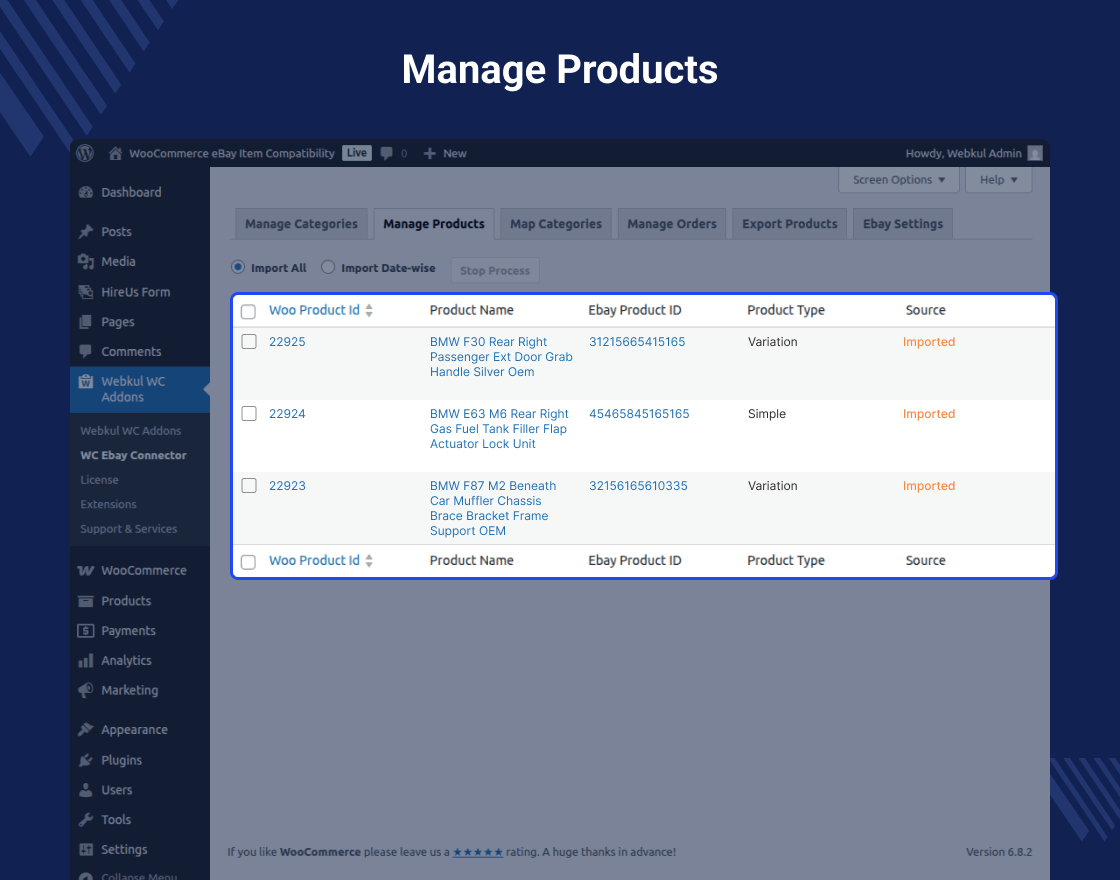This screenshot has width=1120, height=880.
Task: Open eBay ID 32156165610335 link
Action: (639, 486)
